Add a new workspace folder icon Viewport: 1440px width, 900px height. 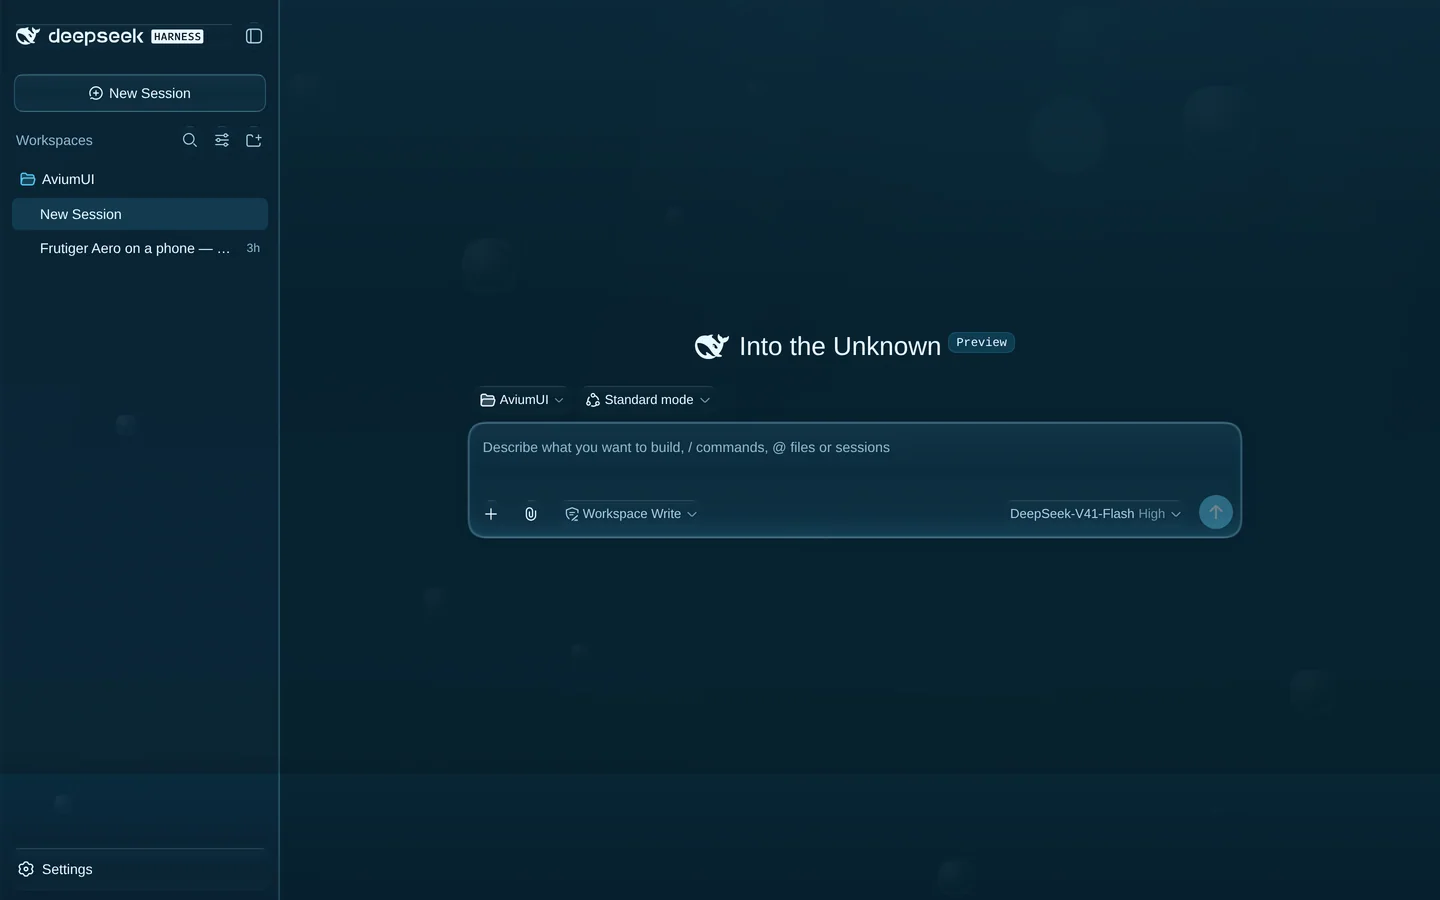click(x=254, y=140)
